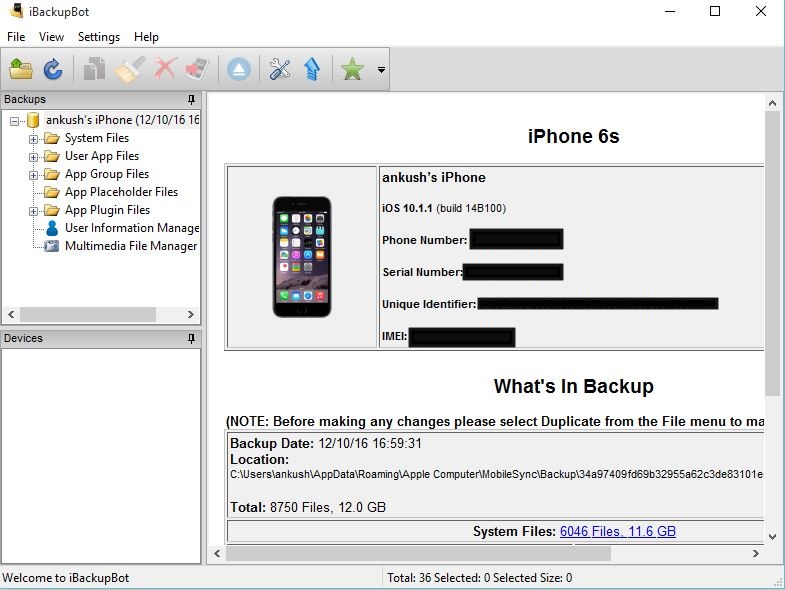
Task: Open the toolbar options dropdown arrow
Action: coord(381,70)
